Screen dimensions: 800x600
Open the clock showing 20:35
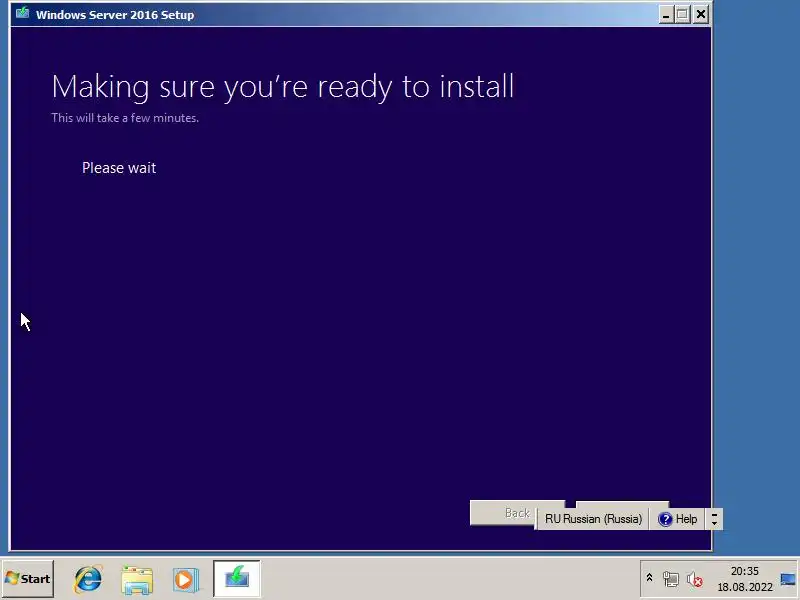pos(744,571)
